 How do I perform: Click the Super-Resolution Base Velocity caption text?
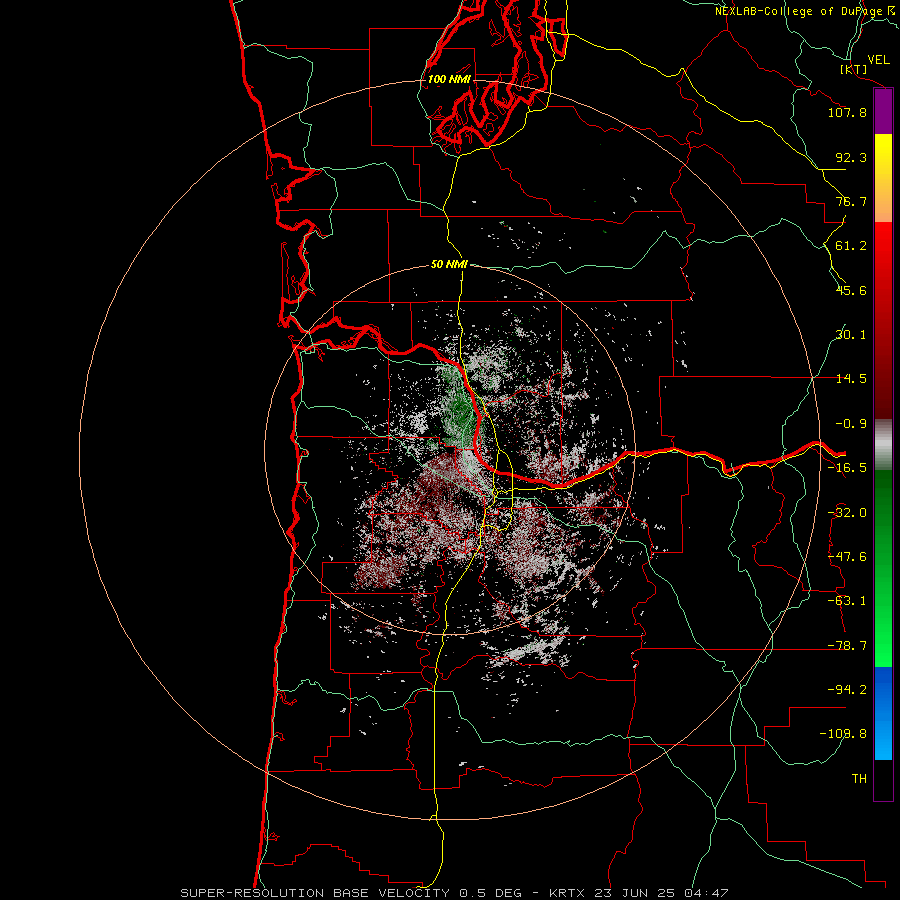[455, 893]
